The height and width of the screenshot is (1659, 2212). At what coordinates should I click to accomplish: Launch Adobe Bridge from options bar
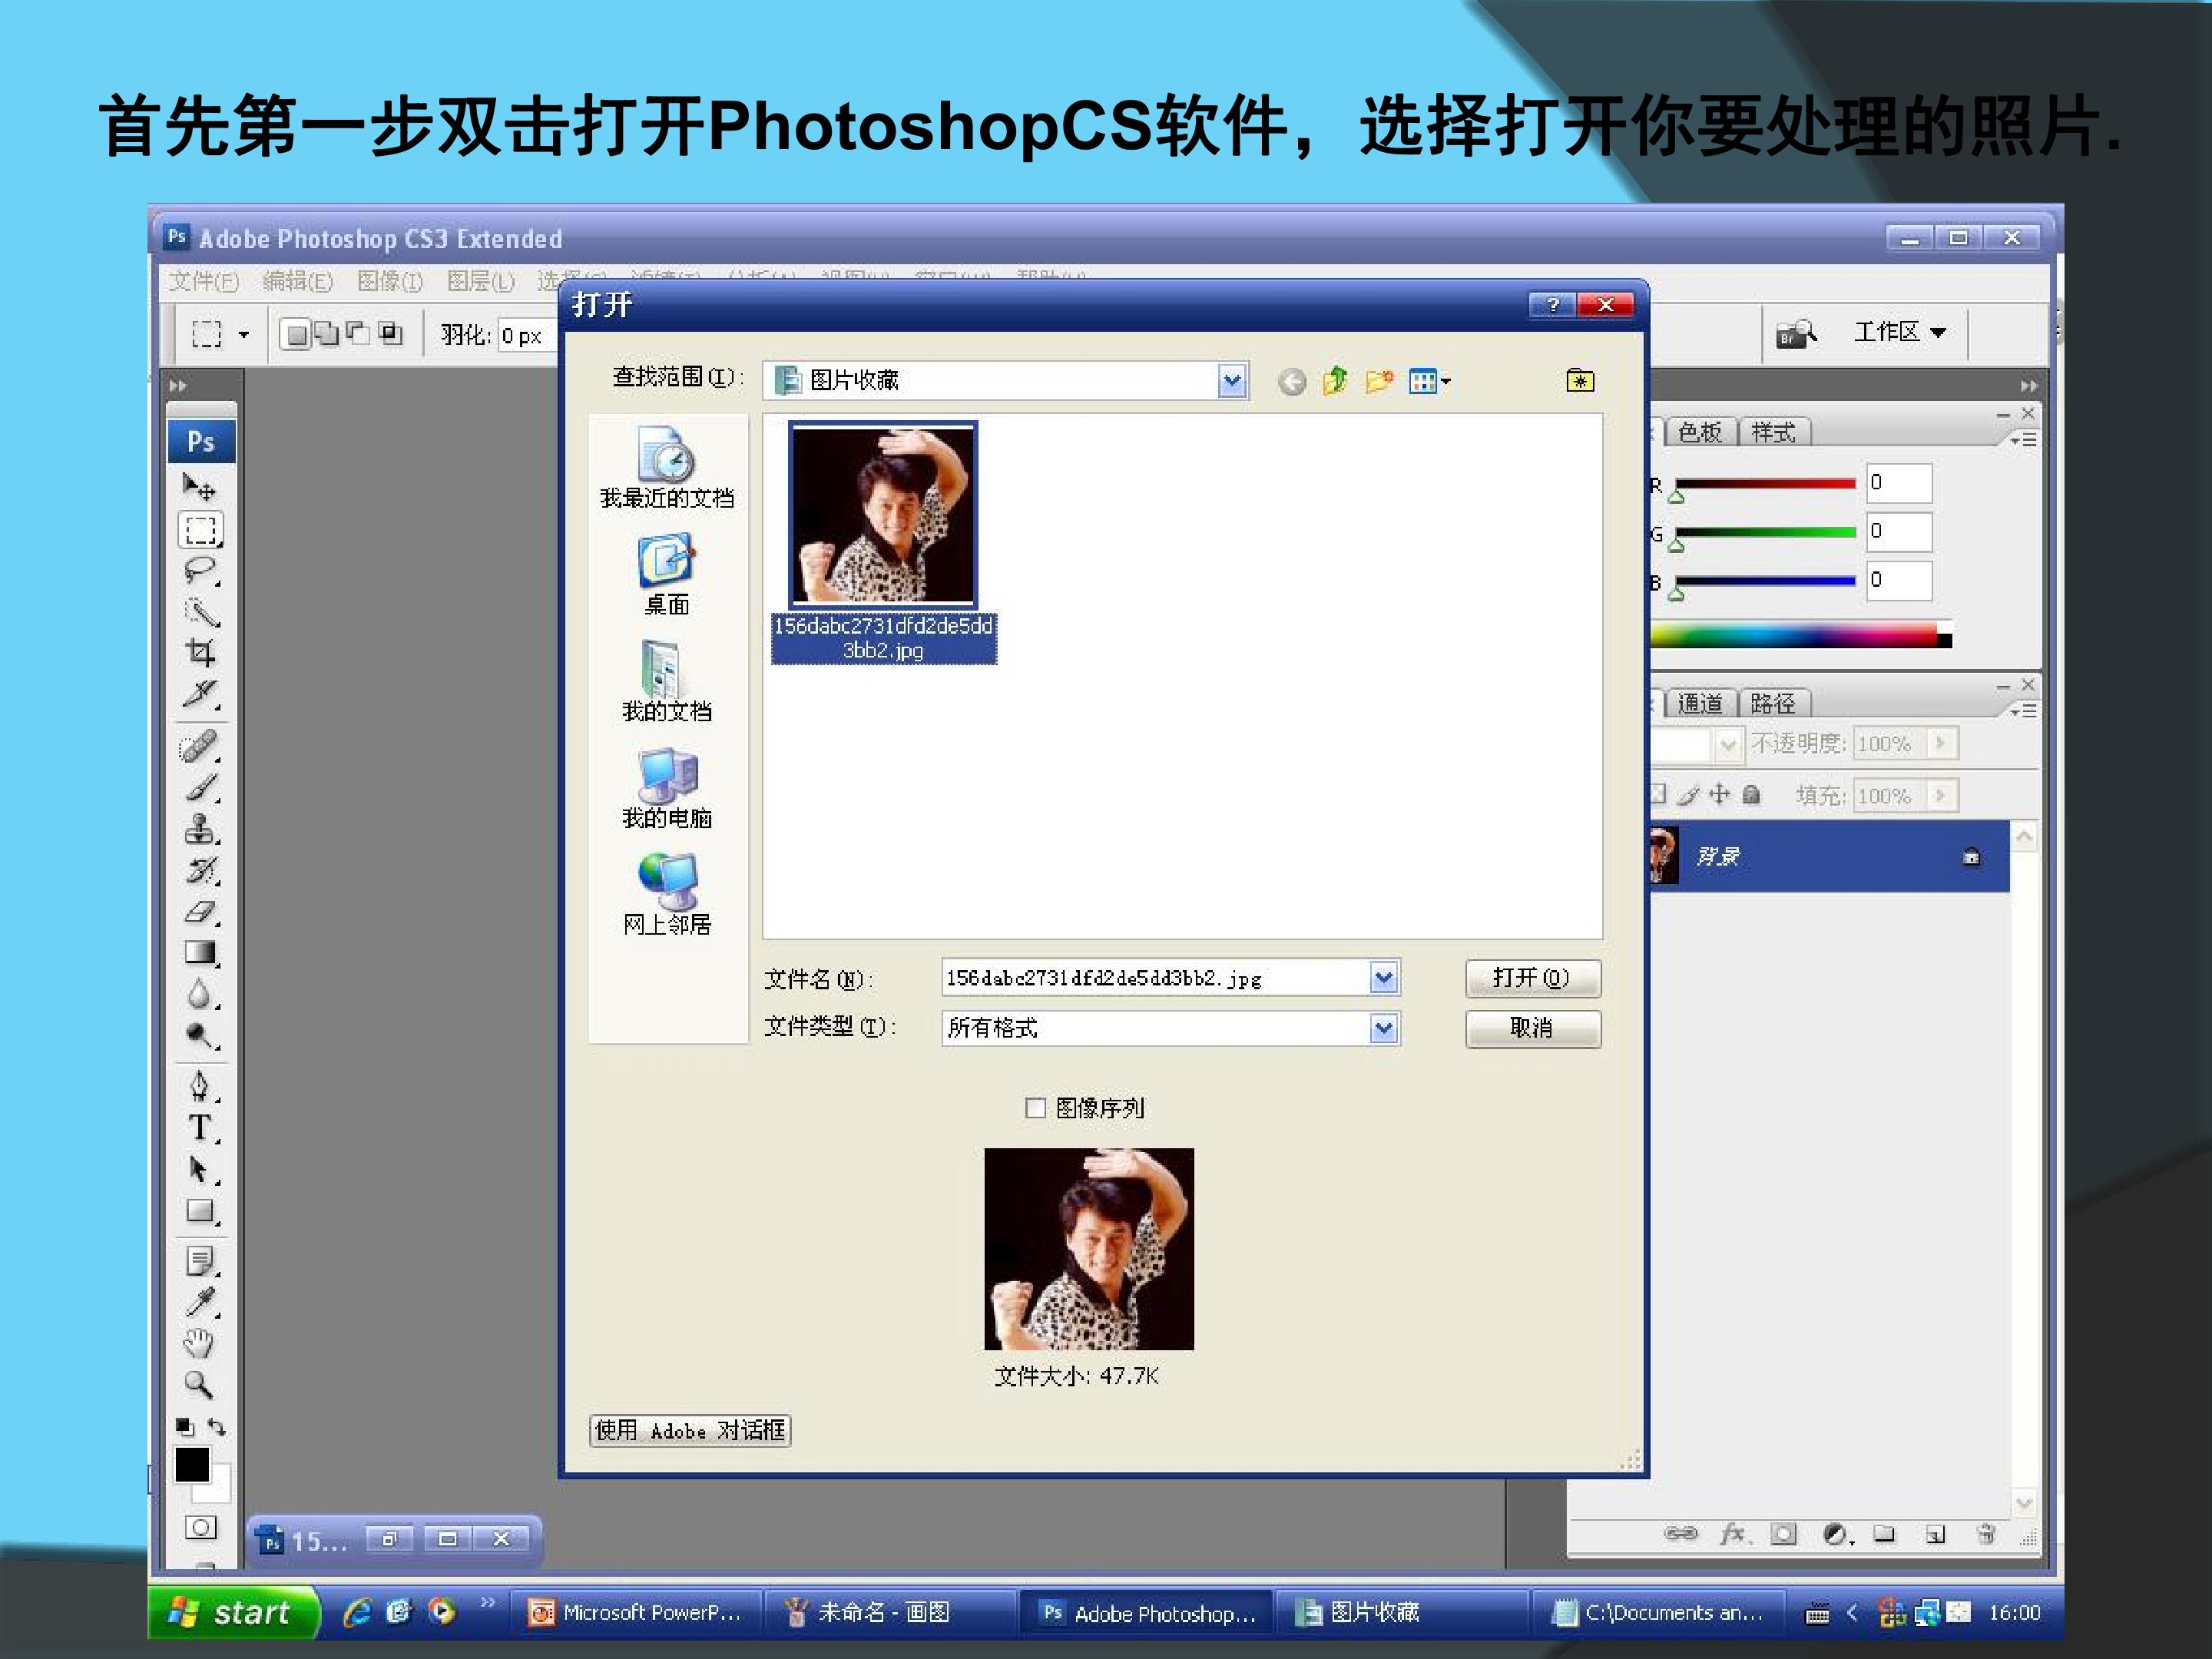click(x=1795, y=333)
